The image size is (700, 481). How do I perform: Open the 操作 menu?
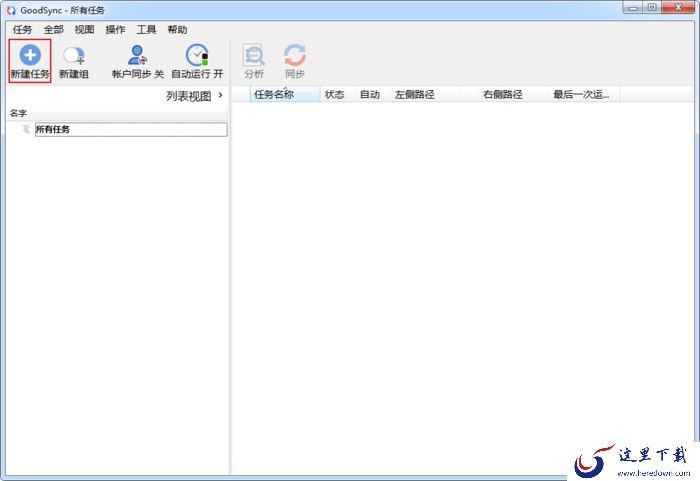tap(115, 29)
